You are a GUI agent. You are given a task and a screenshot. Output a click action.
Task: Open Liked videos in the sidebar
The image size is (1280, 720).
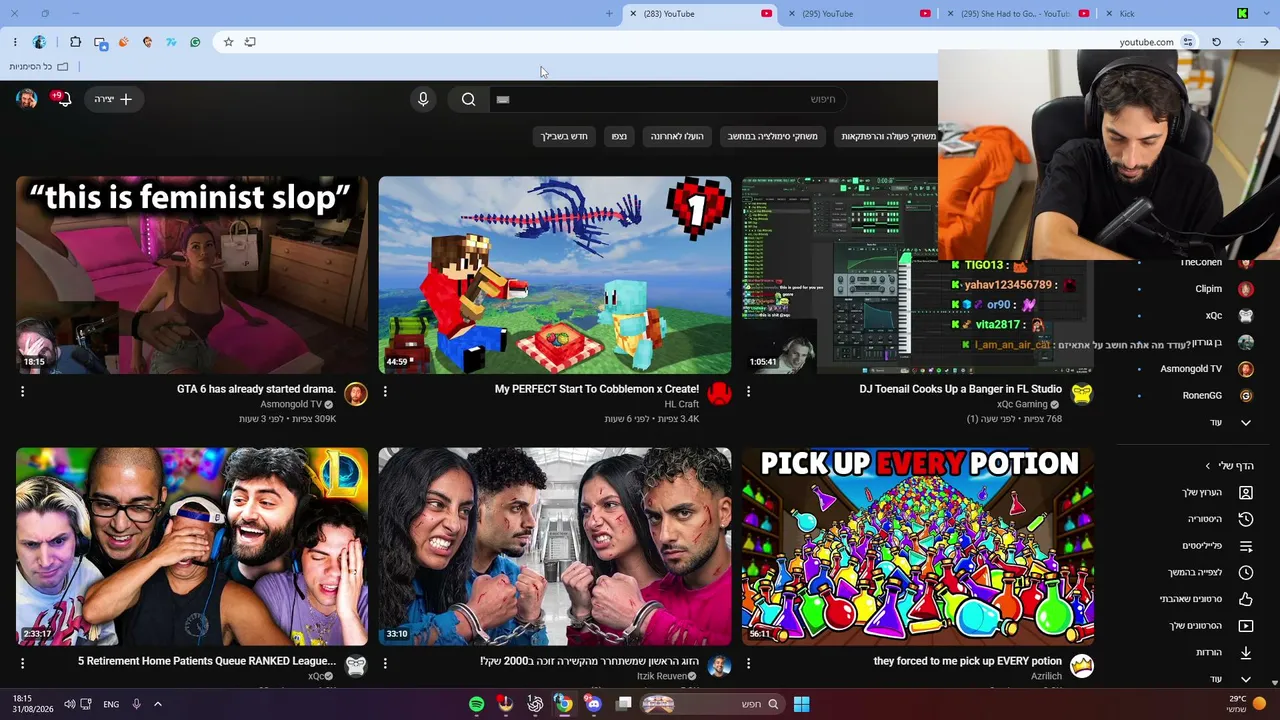[1206, 599]
